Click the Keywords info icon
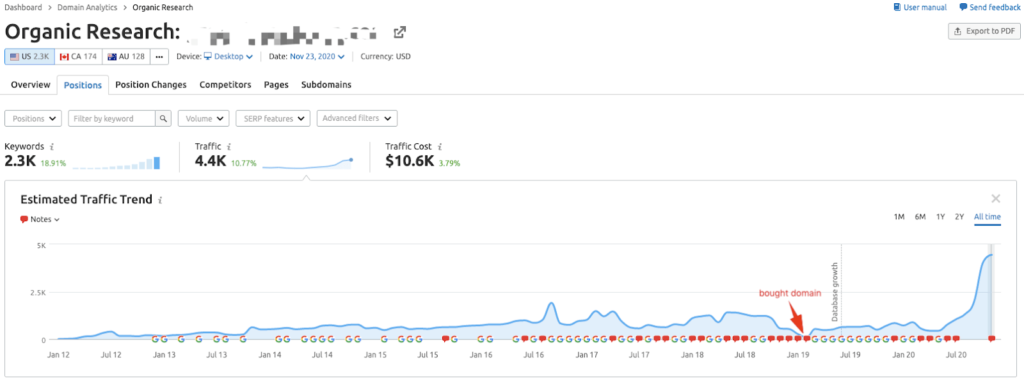This screenshot has width=1024, height=383. (52, 147)
